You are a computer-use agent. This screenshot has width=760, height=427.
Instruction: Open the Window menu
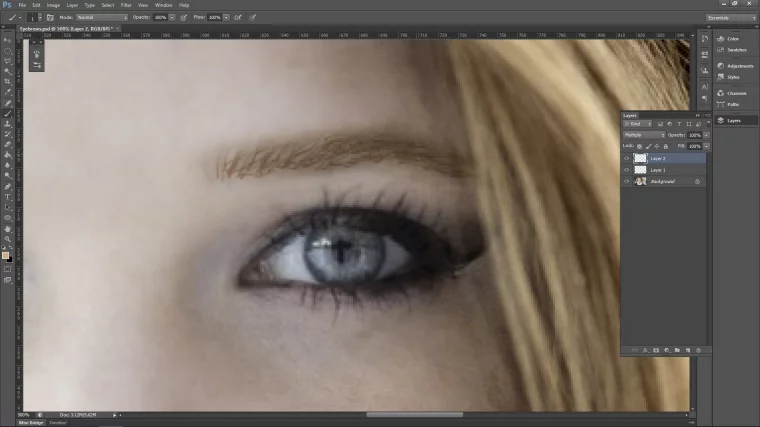(x=164, y=5)
